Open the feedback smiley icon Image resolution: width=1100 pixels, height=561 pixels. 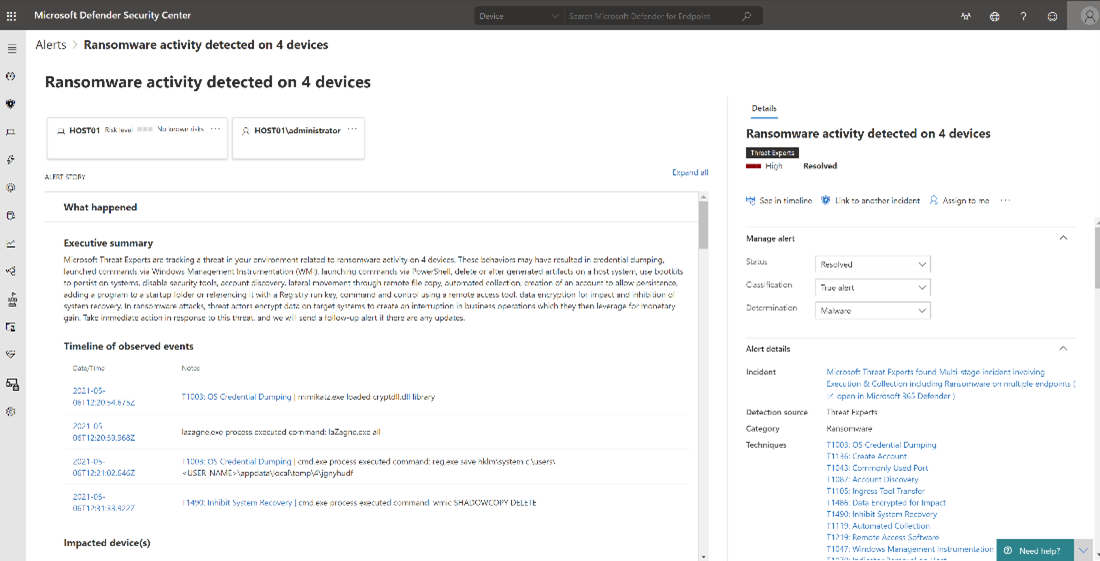(1052, 16)
